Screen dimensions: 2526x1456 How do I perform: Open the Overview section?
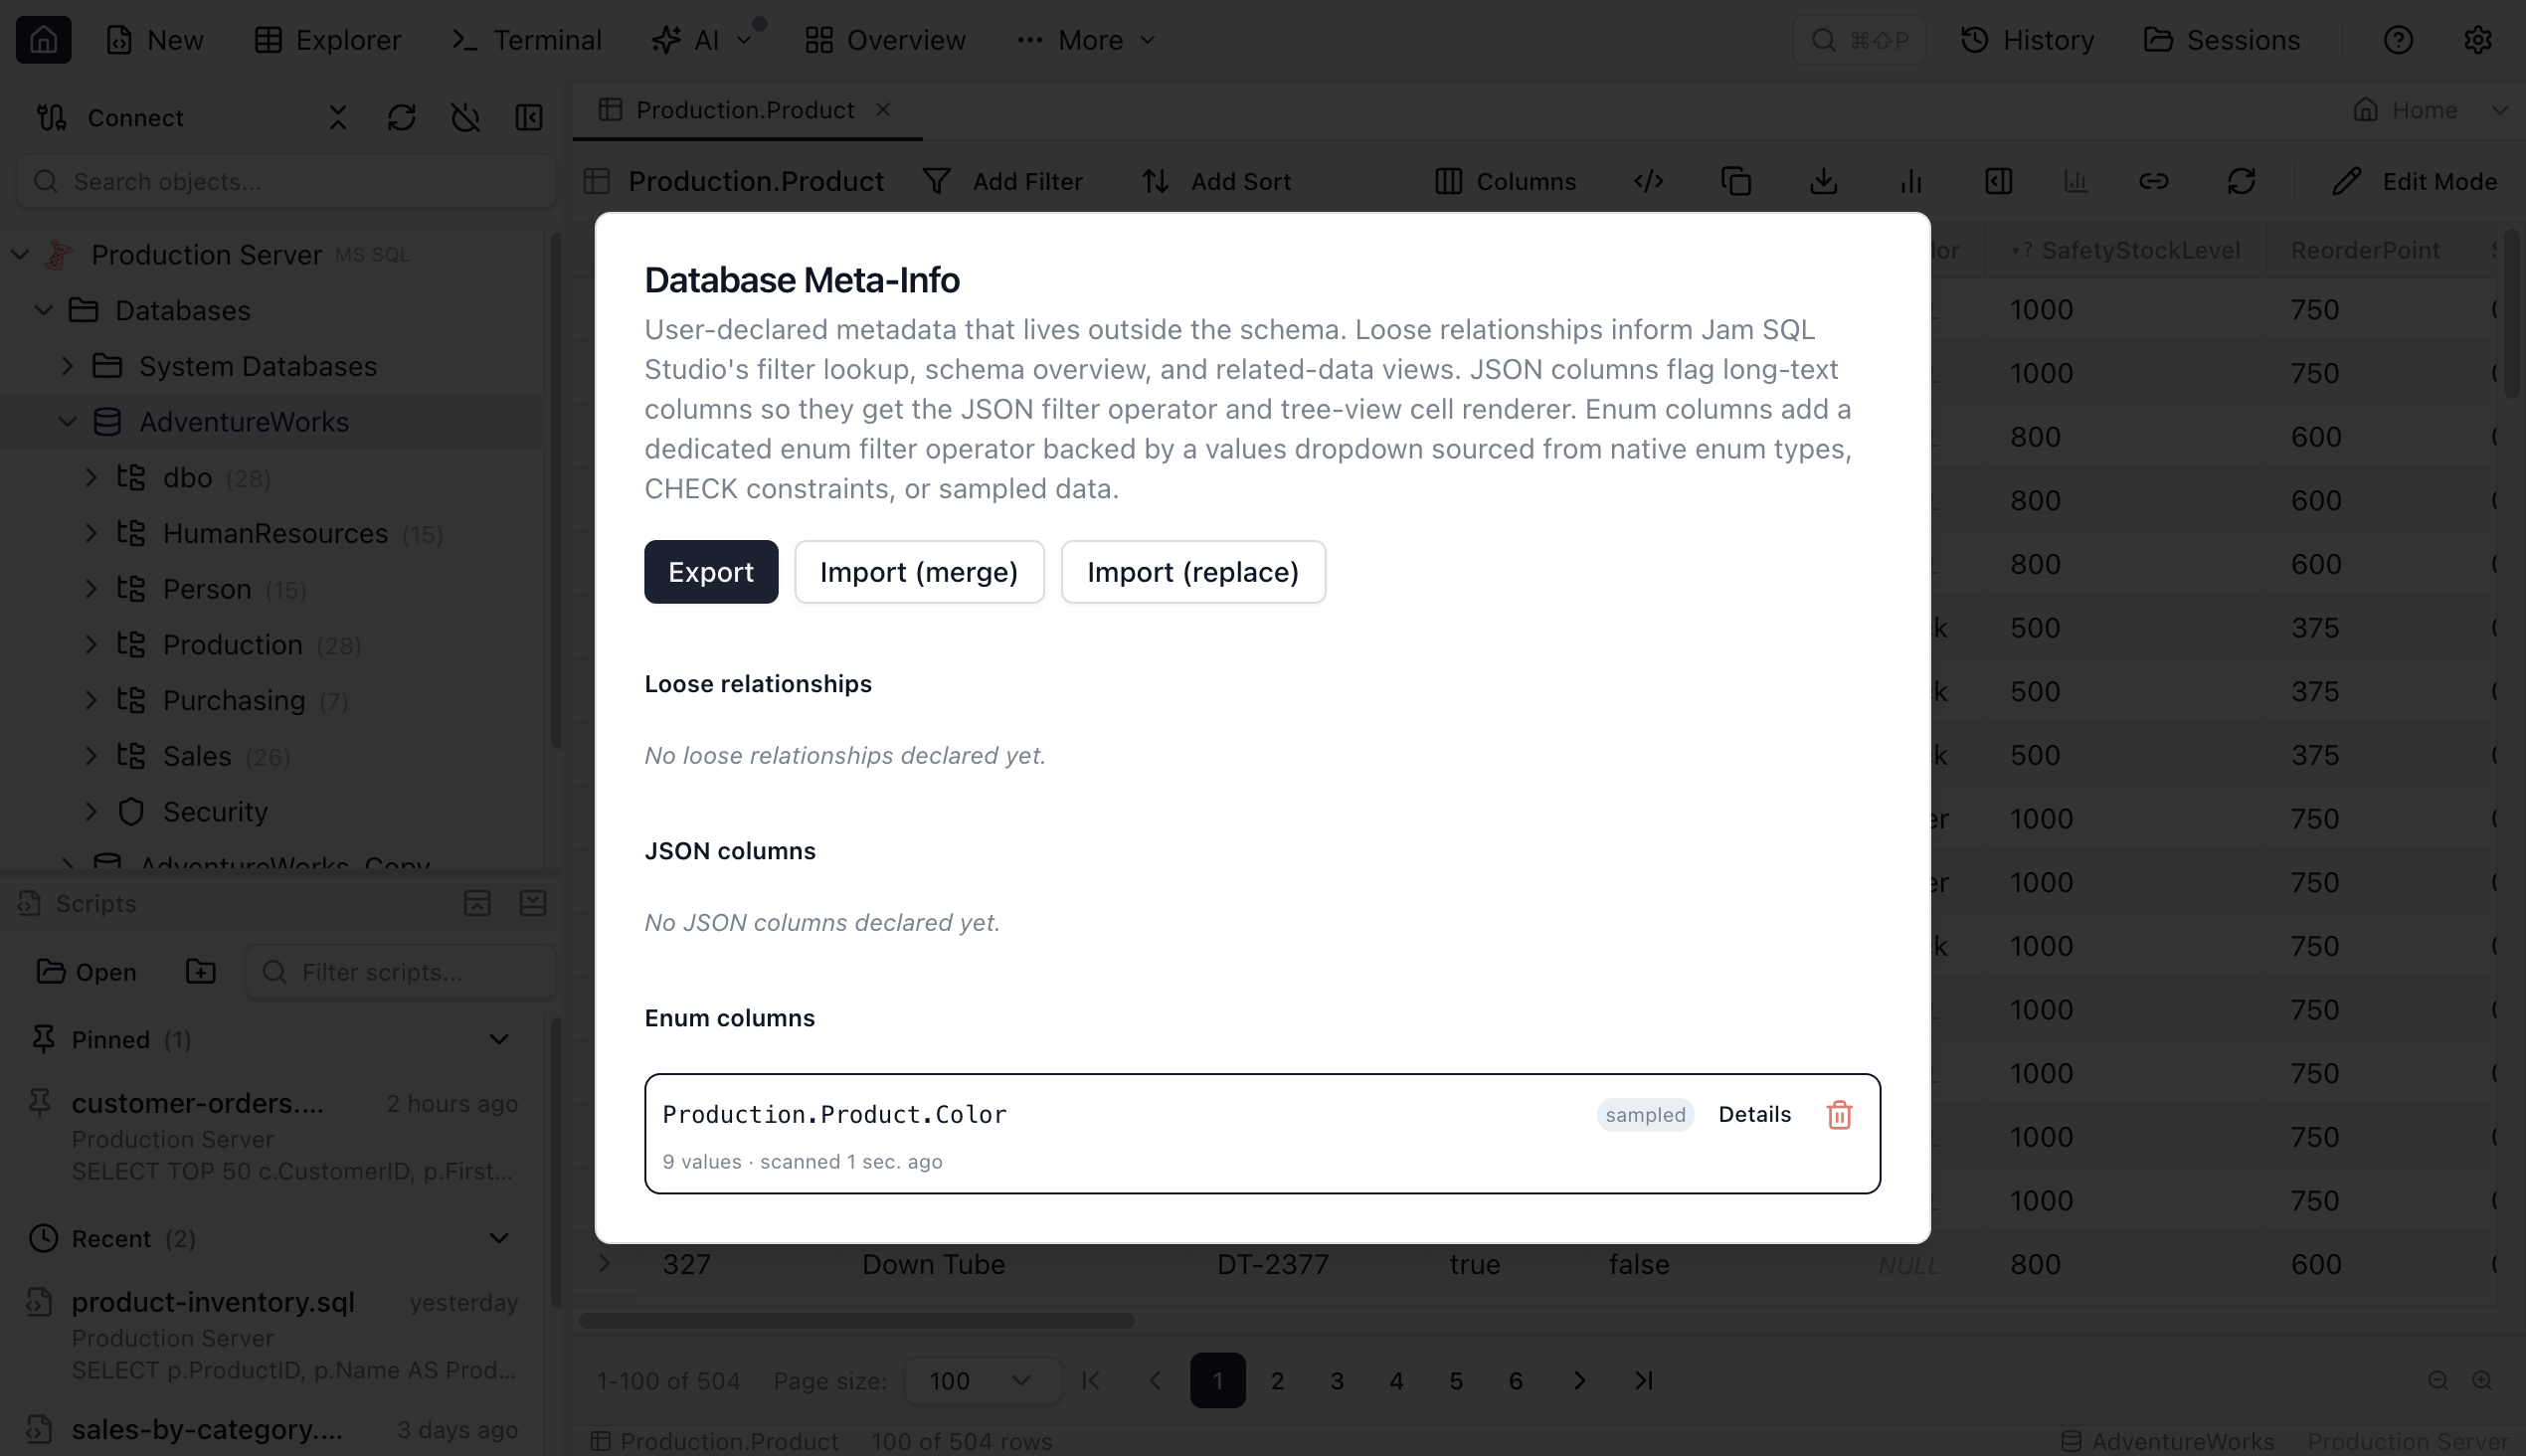point(885,40)
